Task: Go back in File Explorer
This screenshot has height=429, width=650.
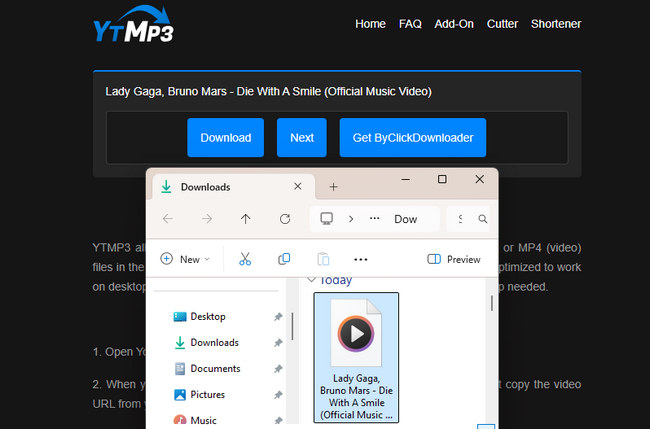Action: click(168, 219)
